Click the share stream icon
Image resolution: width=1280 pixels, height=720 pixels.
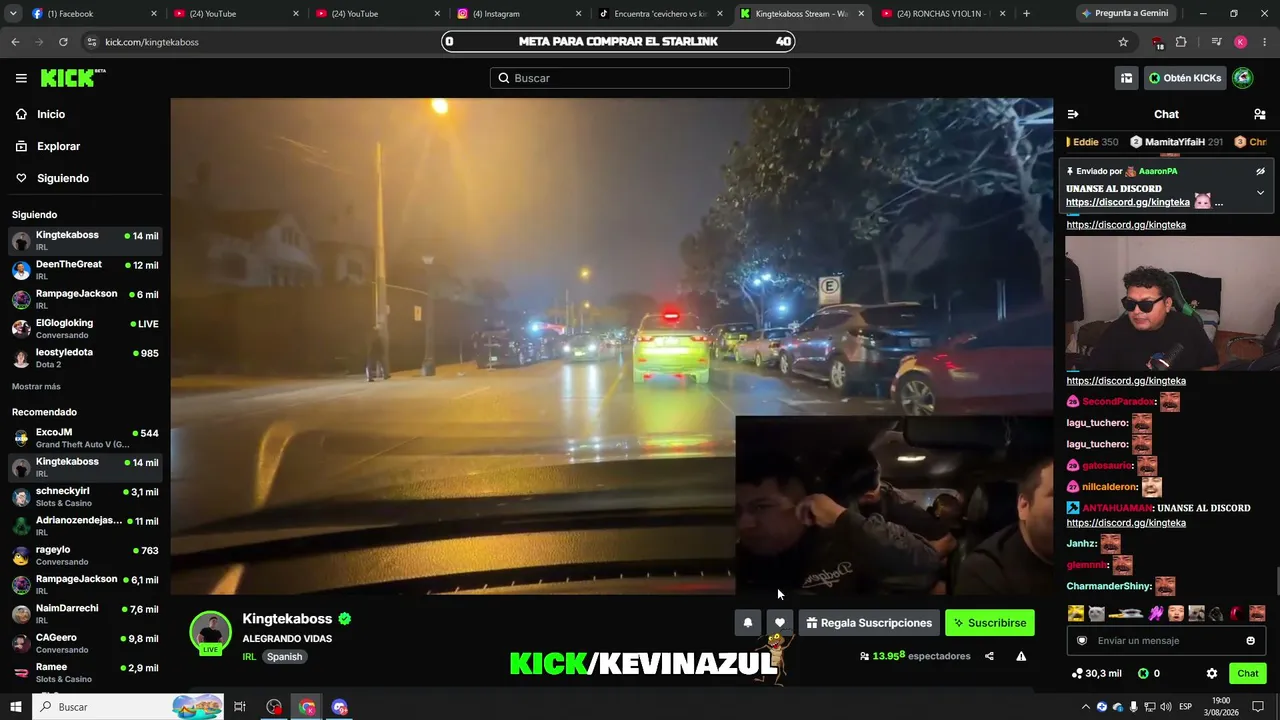(x=989, y=656)
